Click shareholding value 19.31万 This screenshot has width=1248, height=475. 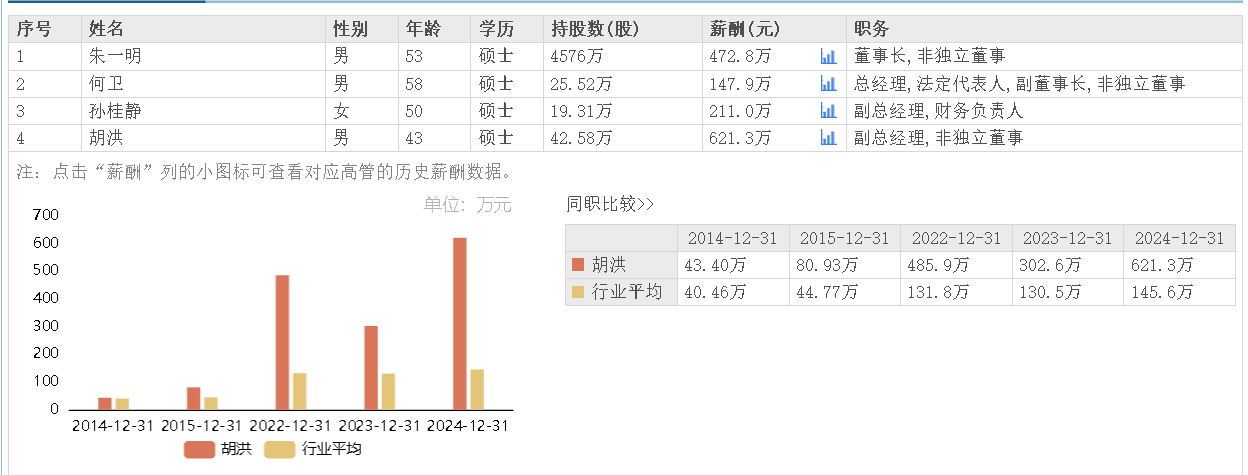coord(582,111)
